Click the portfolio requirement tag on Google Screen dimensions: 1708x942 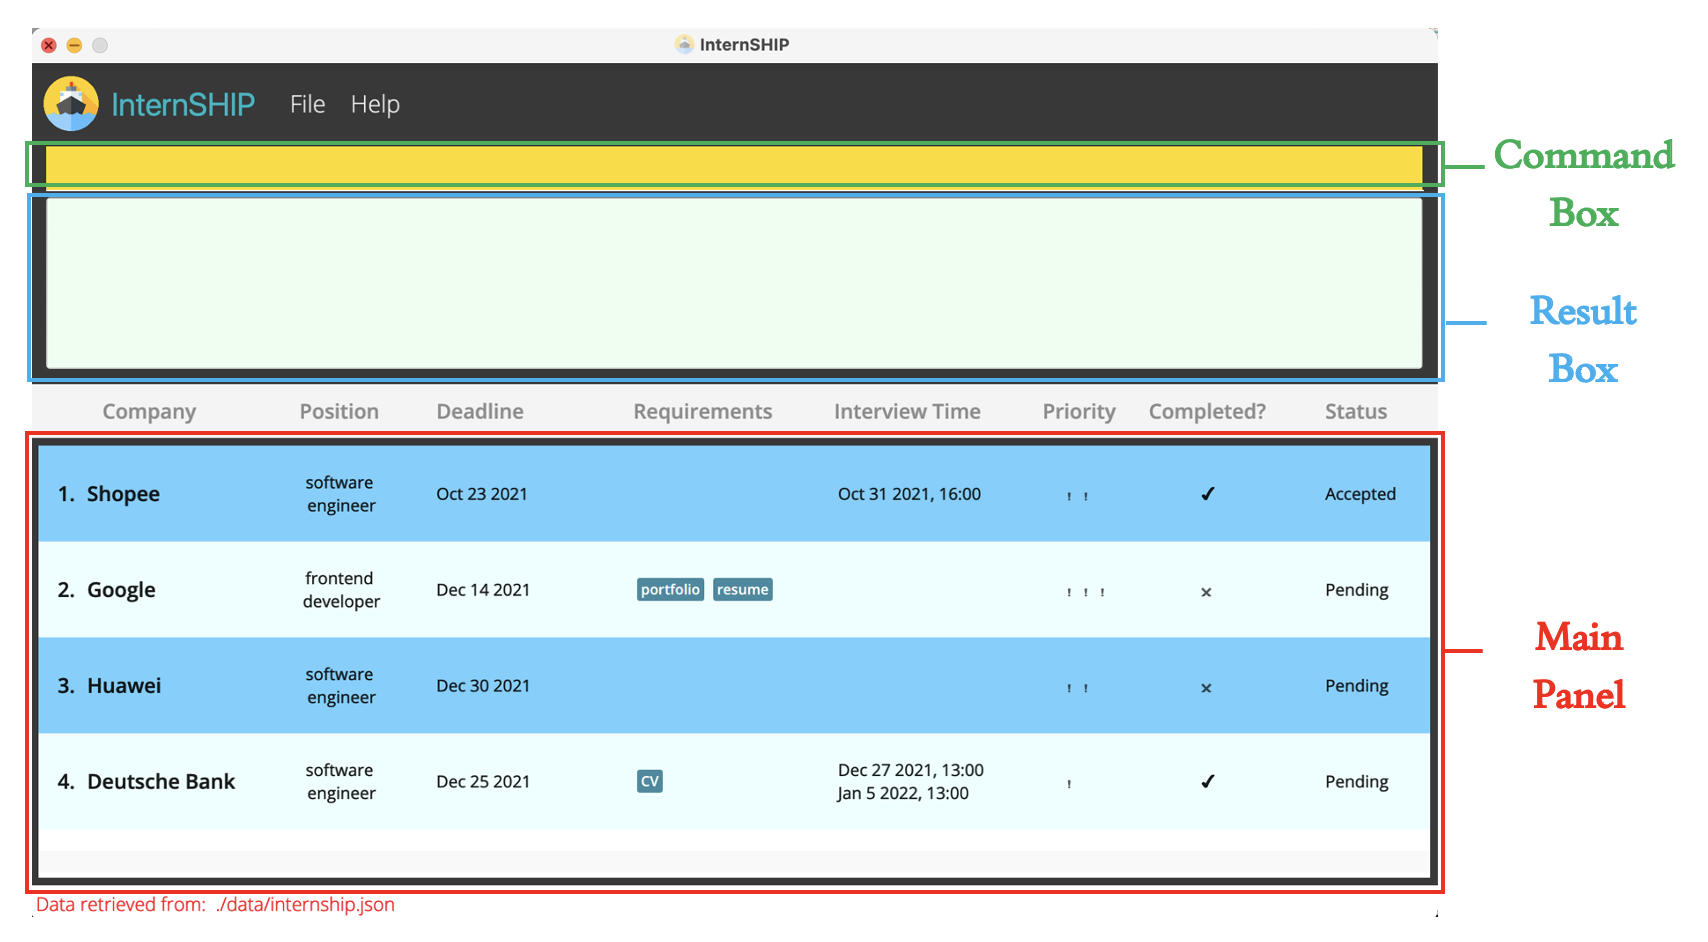(x=670, y=590)
